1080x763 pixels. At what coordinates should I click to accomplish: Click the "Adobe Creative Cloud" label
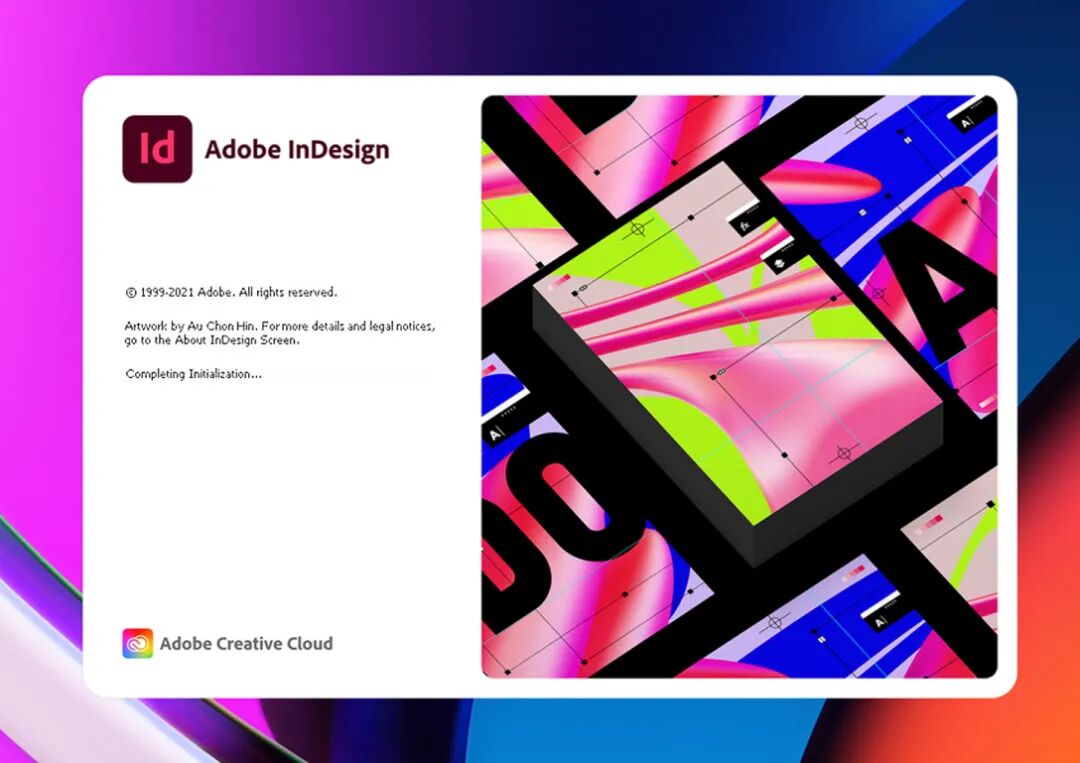coord(247,644)
